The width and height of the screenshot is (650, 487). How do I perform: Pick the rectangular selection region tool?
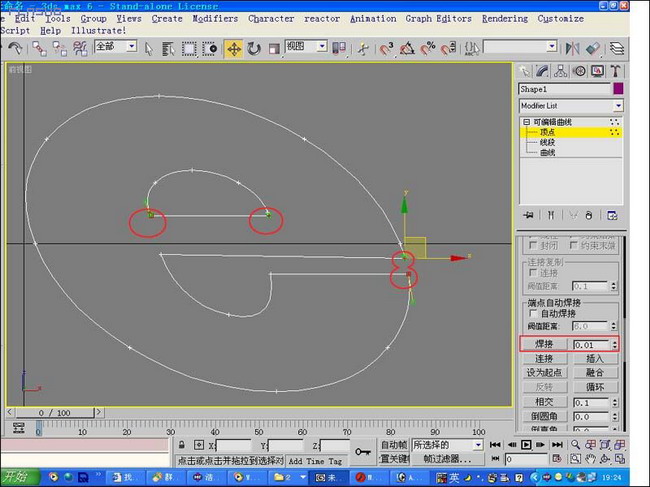pyautogui.click(x=189, y=49)
